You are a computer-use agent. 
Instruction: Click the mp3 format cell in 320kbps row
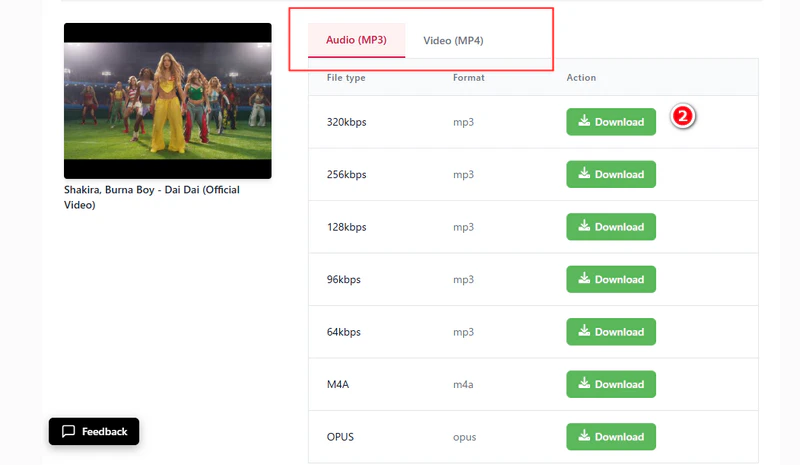[x=463, y=123]
